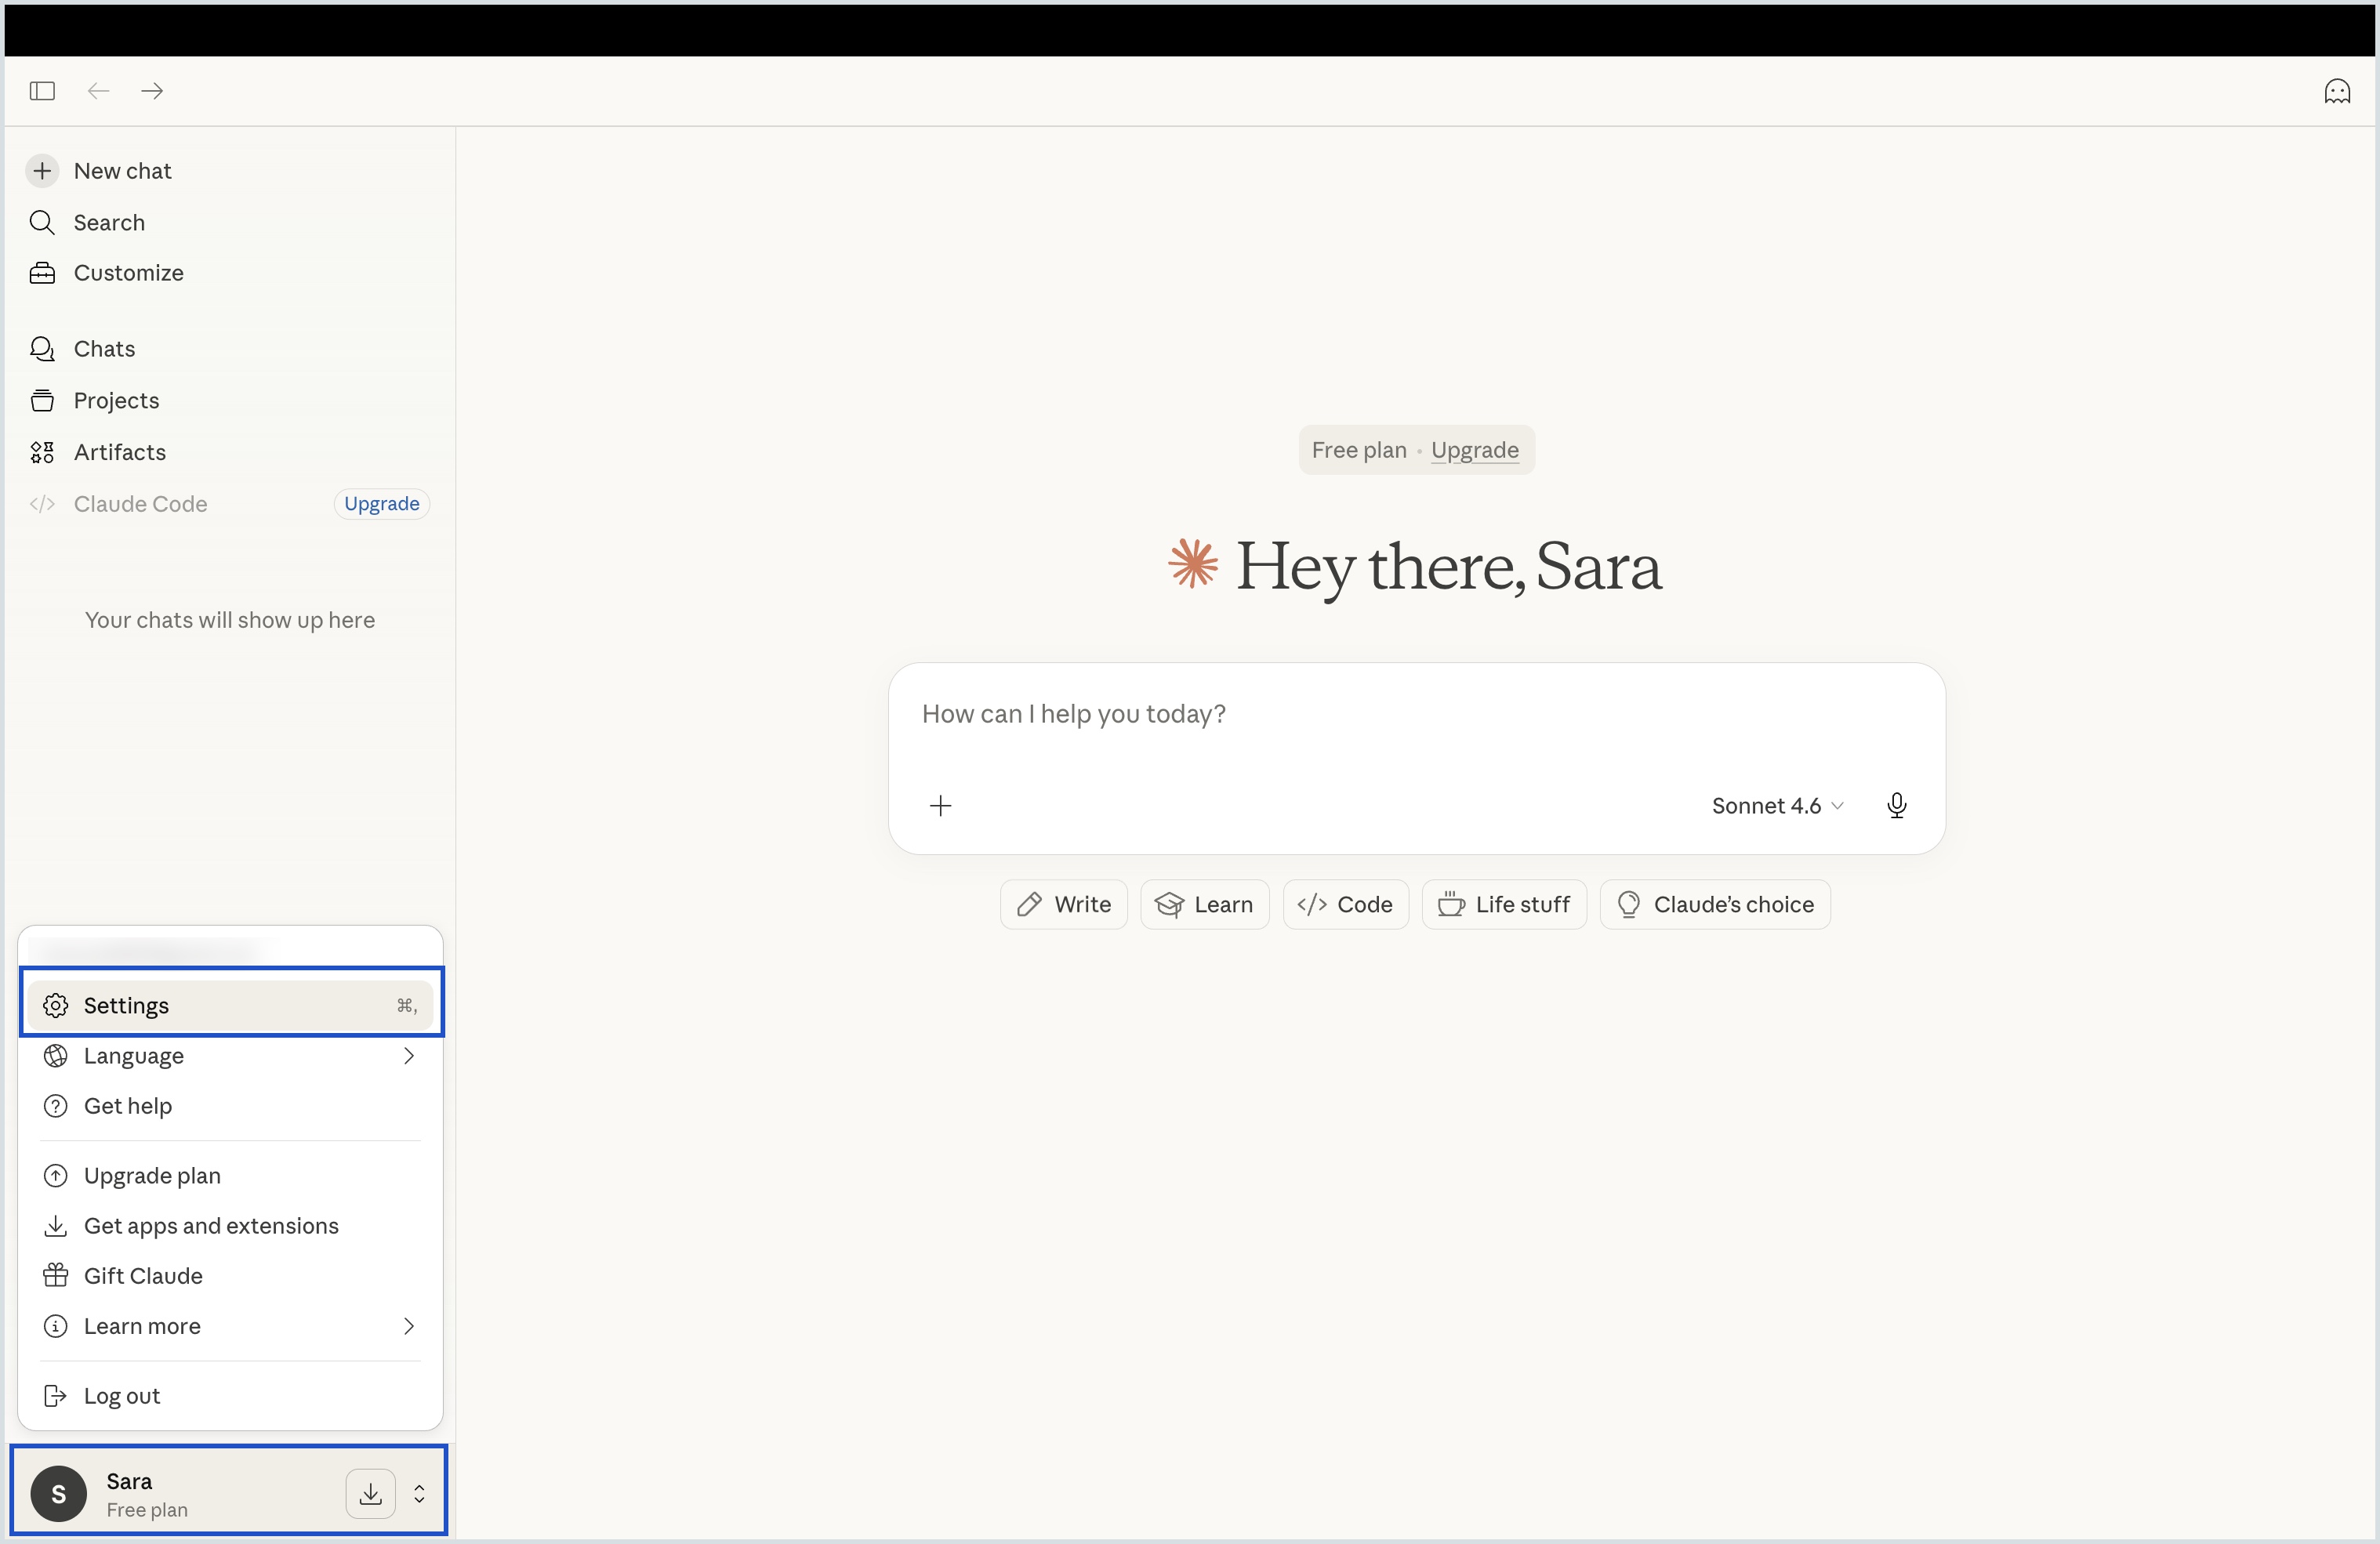Click the S avatar circle

(x=59, y=1494)
